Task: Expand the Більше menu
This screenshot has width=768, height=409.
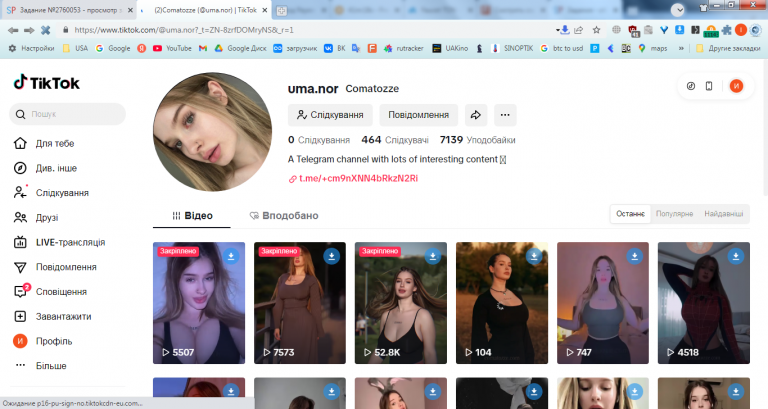Action: click(x=40, y=365)
